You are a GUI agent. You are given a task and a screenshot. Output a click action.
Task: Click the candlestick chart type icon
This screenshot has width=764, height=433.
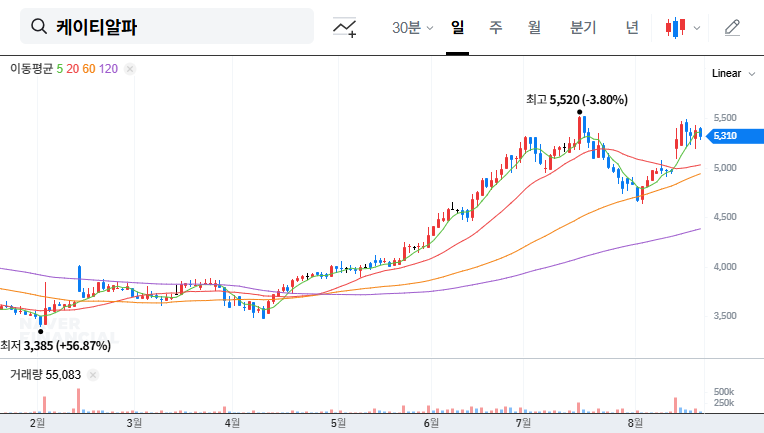[x=676, y=27]
